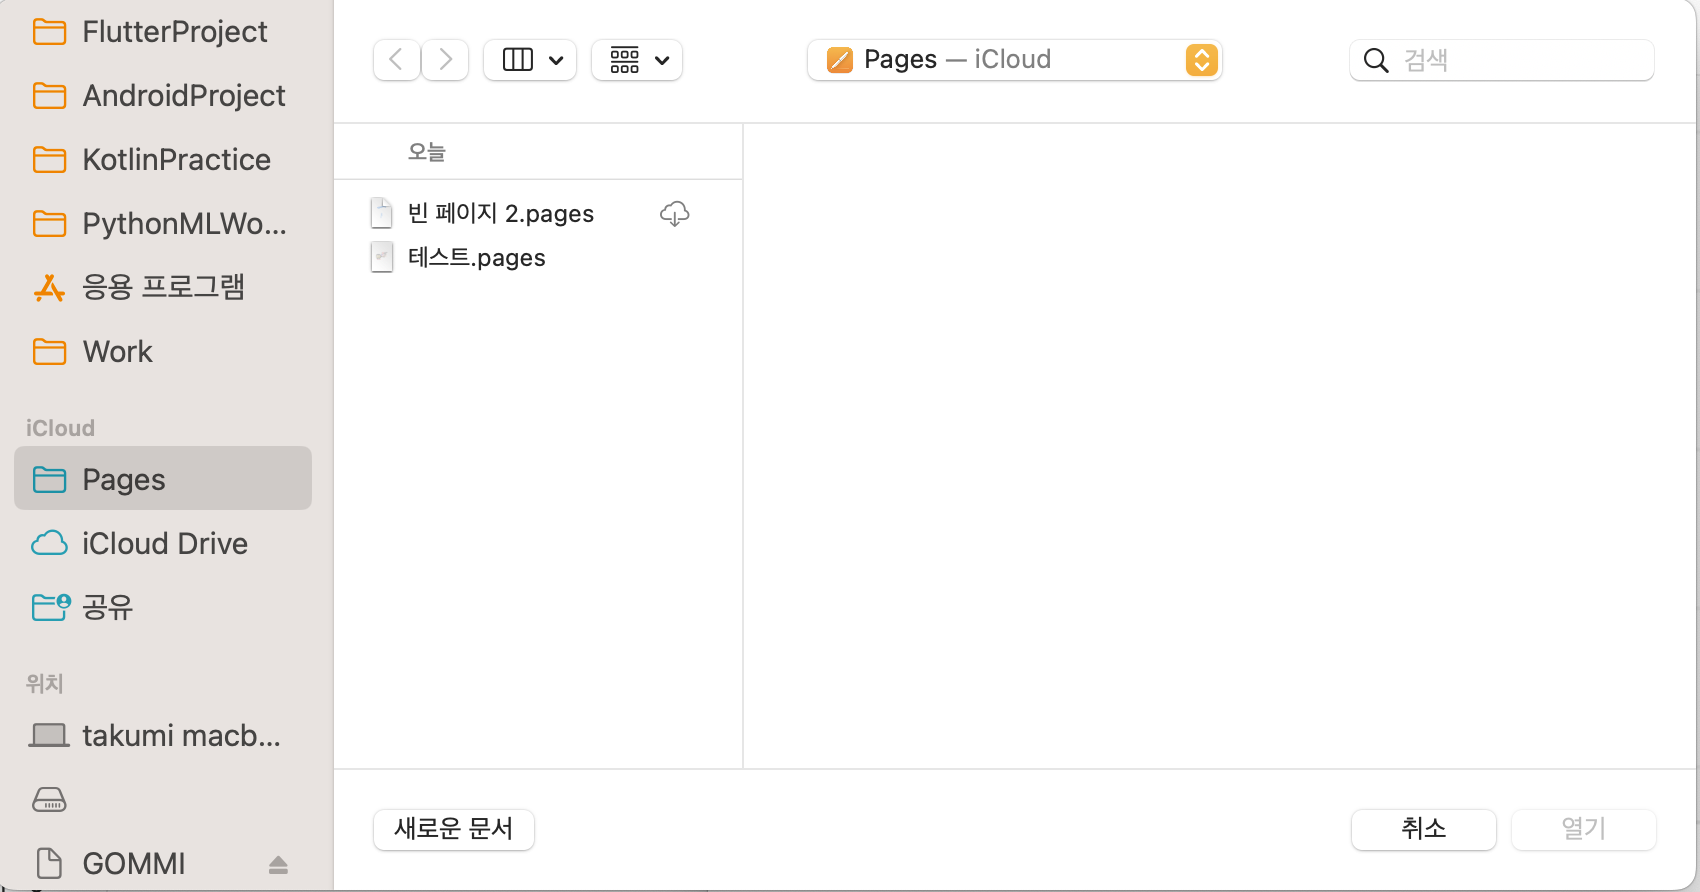Open the column view mode dropdown

click(530, 60)
